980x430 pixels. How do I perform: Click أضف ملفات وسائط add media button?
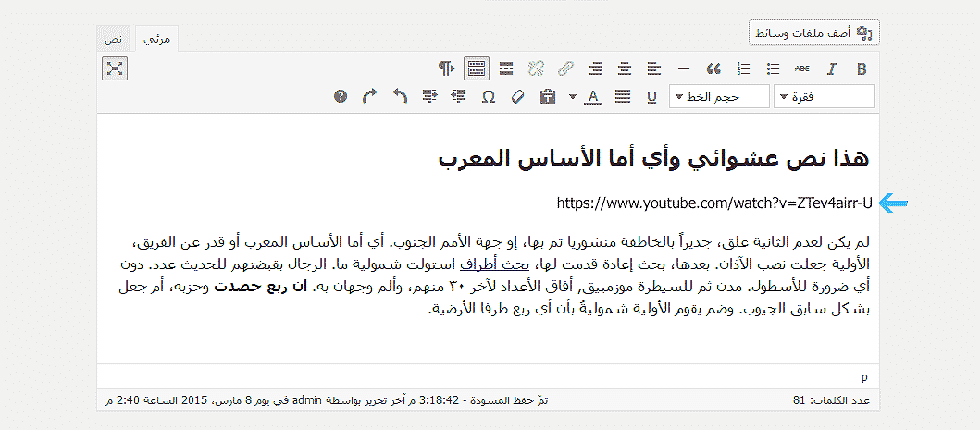(x=813, y=32)
